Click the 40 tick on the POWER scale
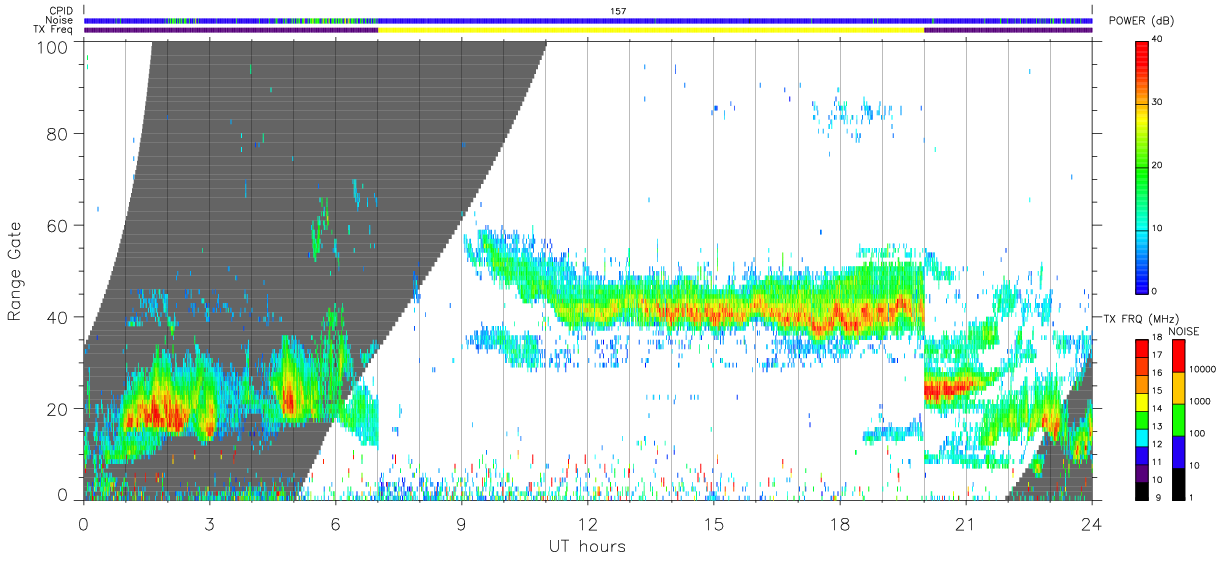The width and height of the screenshot is (1228, 567). [x=1158, y=40]
